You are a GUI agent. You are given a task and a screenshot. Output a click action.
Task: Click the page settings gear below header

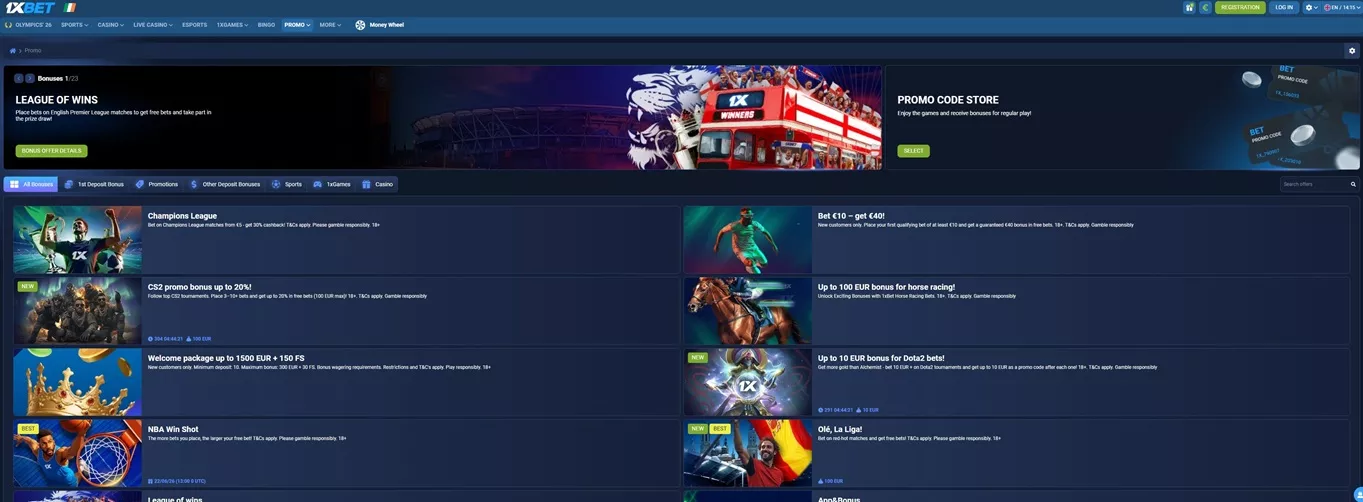(x=1352, y=50)
